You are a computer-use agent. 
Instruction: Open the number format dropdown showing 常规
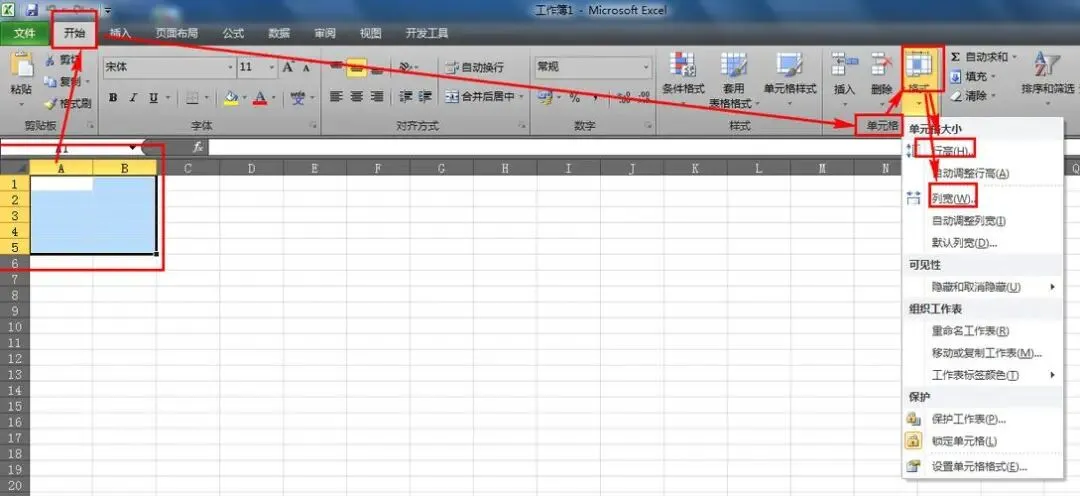coord(646,68)
